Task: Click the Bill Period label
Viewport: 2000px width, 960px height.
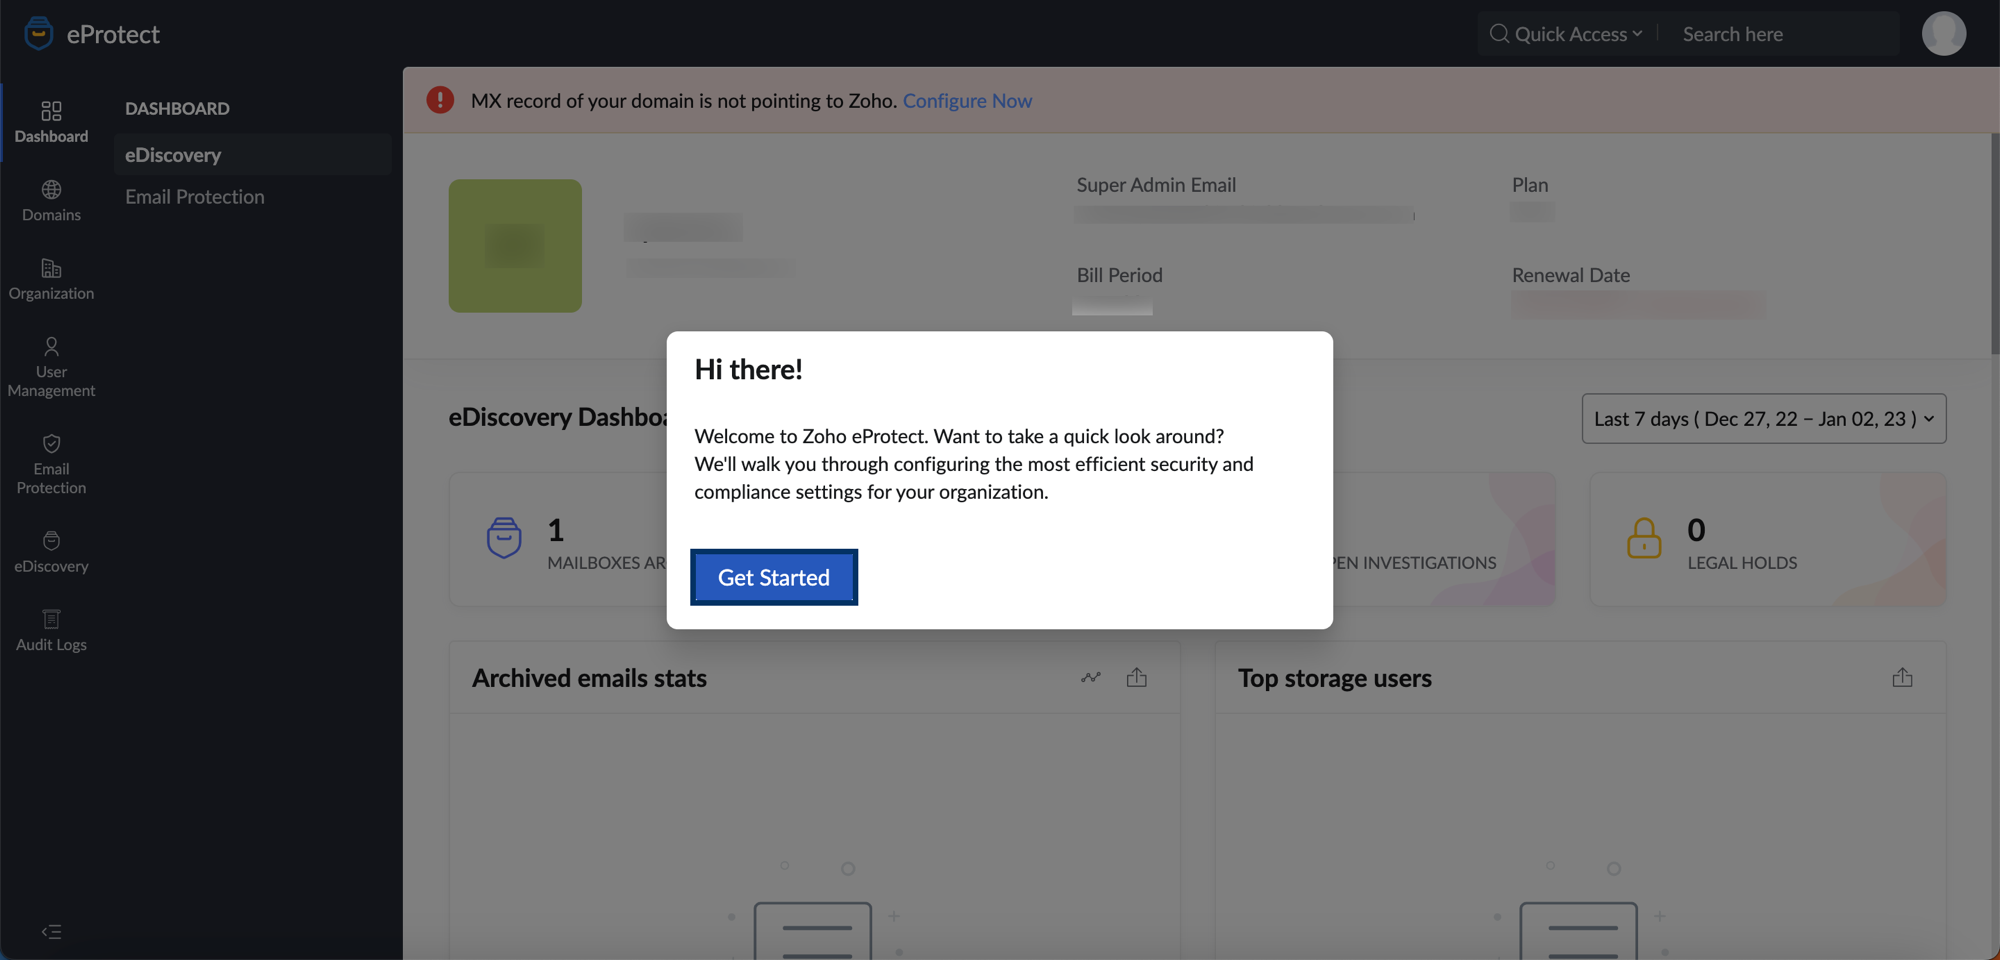Action: click(x=1119, y=275)
